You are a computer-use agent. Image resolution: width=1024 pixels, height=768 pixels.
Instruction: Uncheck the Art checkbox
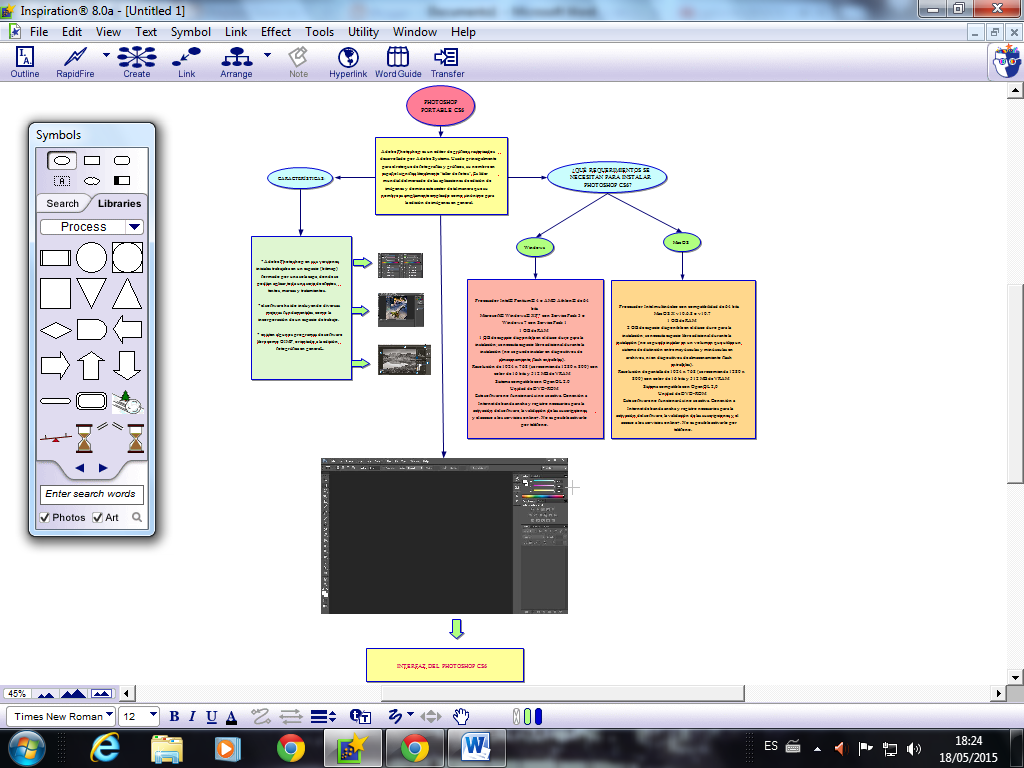tap(97, 517)
